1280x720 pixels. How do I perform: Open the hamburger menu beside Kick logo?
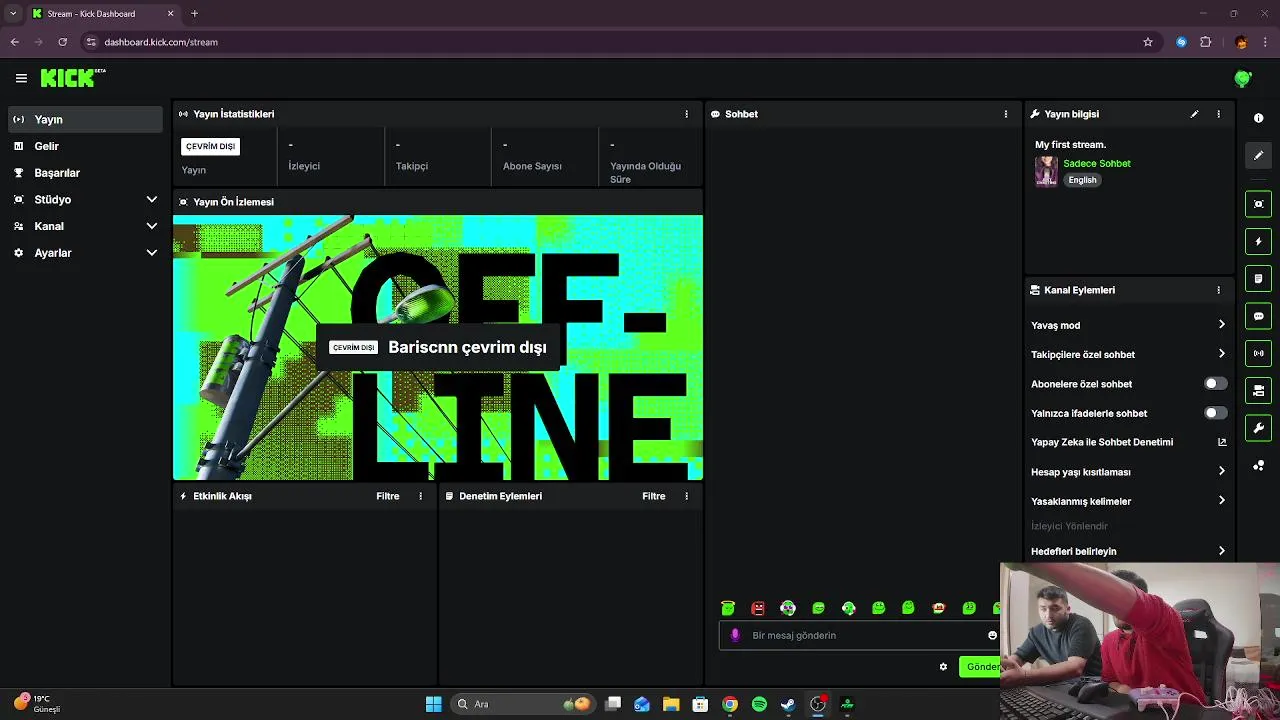pos(21,78)
